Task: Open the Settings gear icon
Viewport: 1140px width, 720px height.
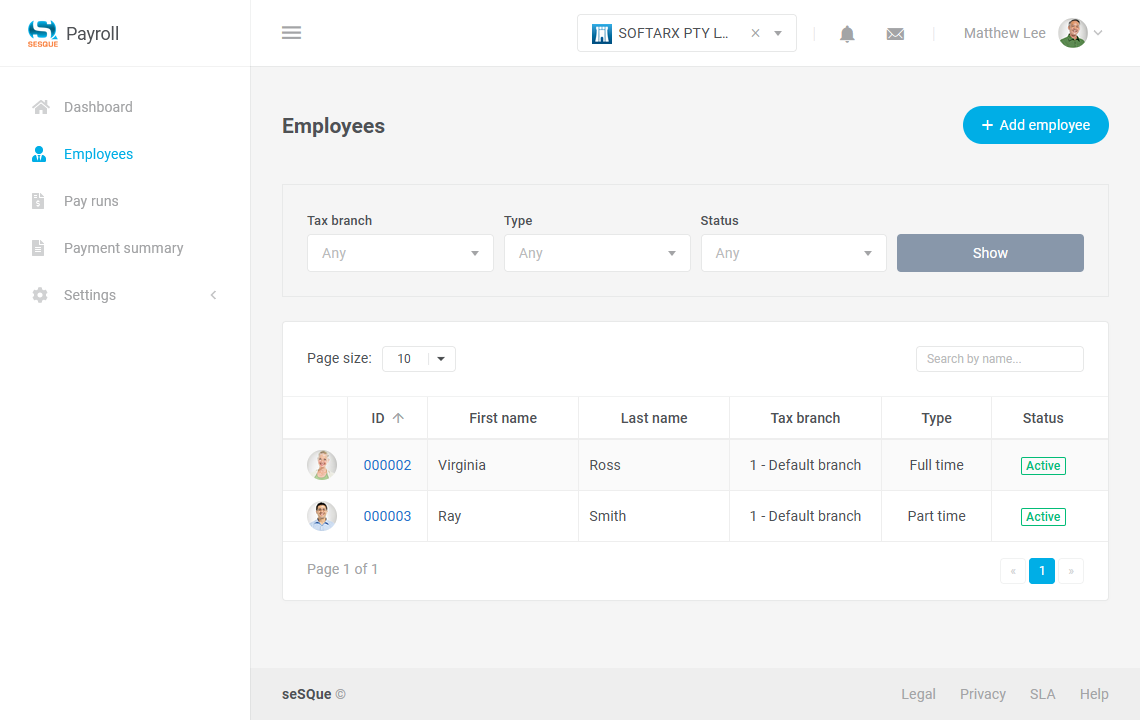Action: tap(39, 295)
